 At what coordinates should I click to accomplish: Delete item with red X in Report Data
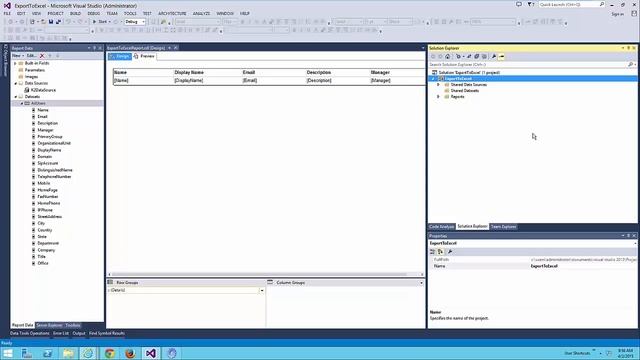(x=42, y=56)
